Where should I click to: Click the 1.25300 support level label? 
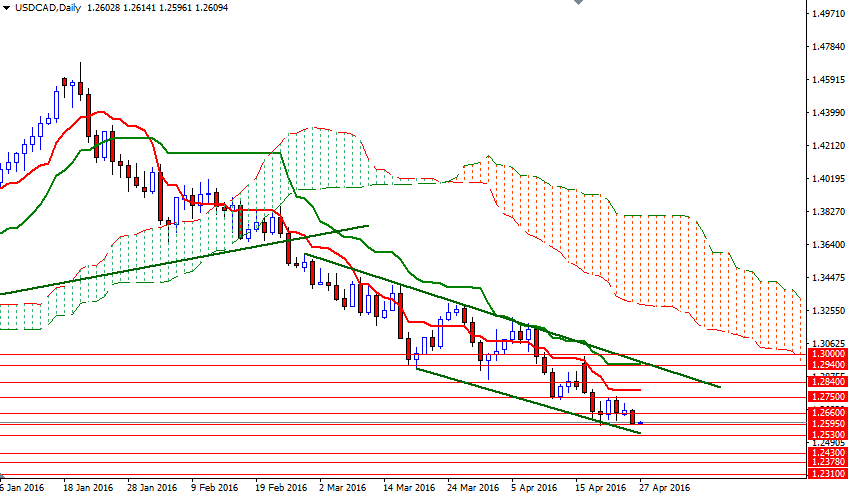[x=827, y=435]
